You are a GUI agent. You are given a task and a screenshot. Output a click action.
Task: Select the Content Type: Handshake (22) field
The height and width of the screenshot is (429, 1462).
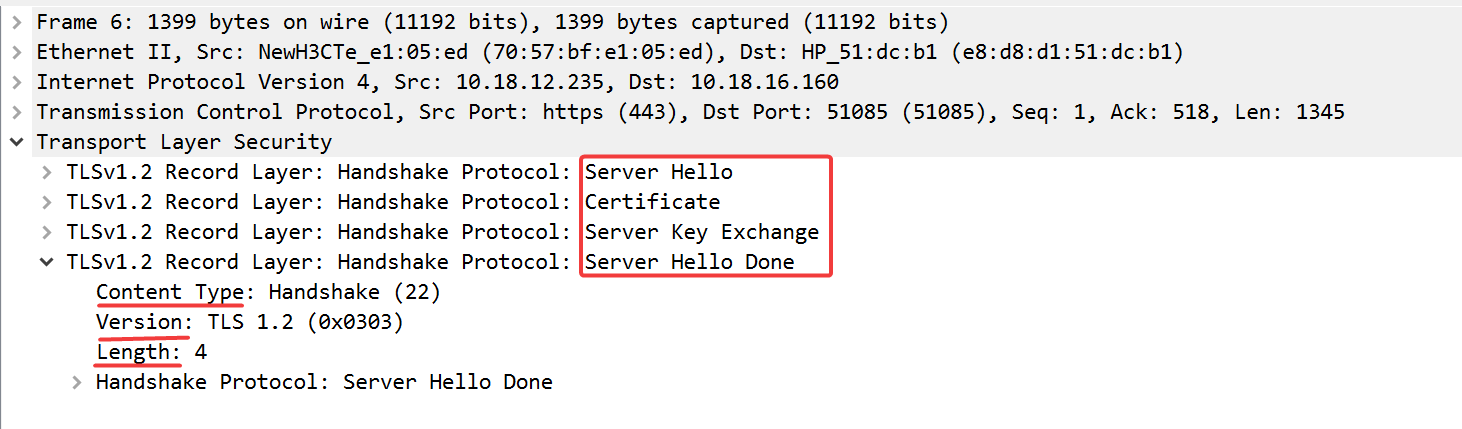click(x=268, y=292)
